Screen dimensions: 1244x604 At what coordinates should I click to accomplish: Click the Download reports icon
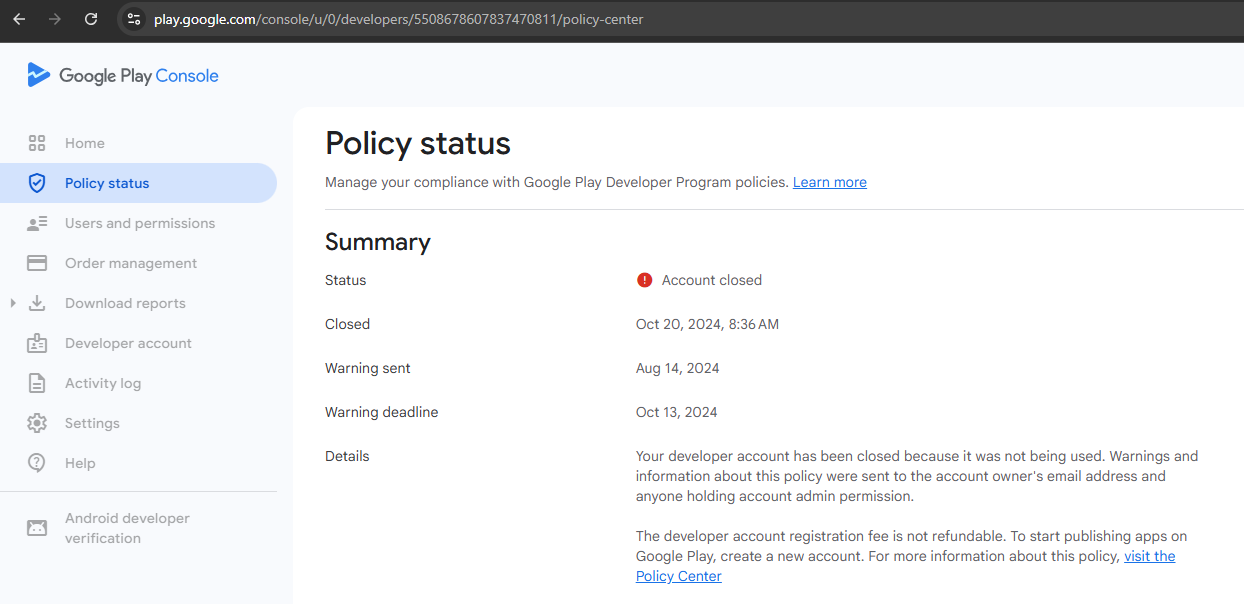coord(37,303)
